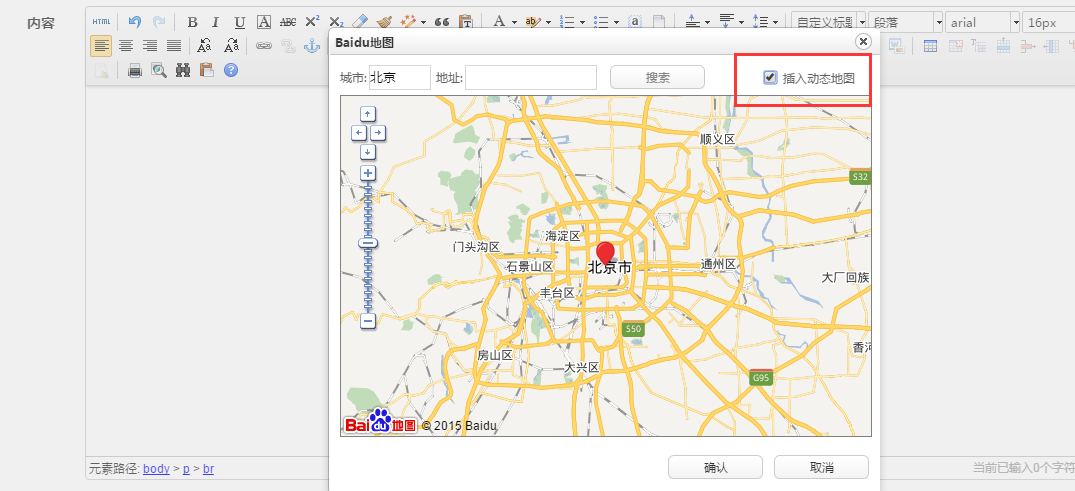Viewport: 1075px width, 491px height.
Task: Click the 搜索 search button
Action: (657, 78)
